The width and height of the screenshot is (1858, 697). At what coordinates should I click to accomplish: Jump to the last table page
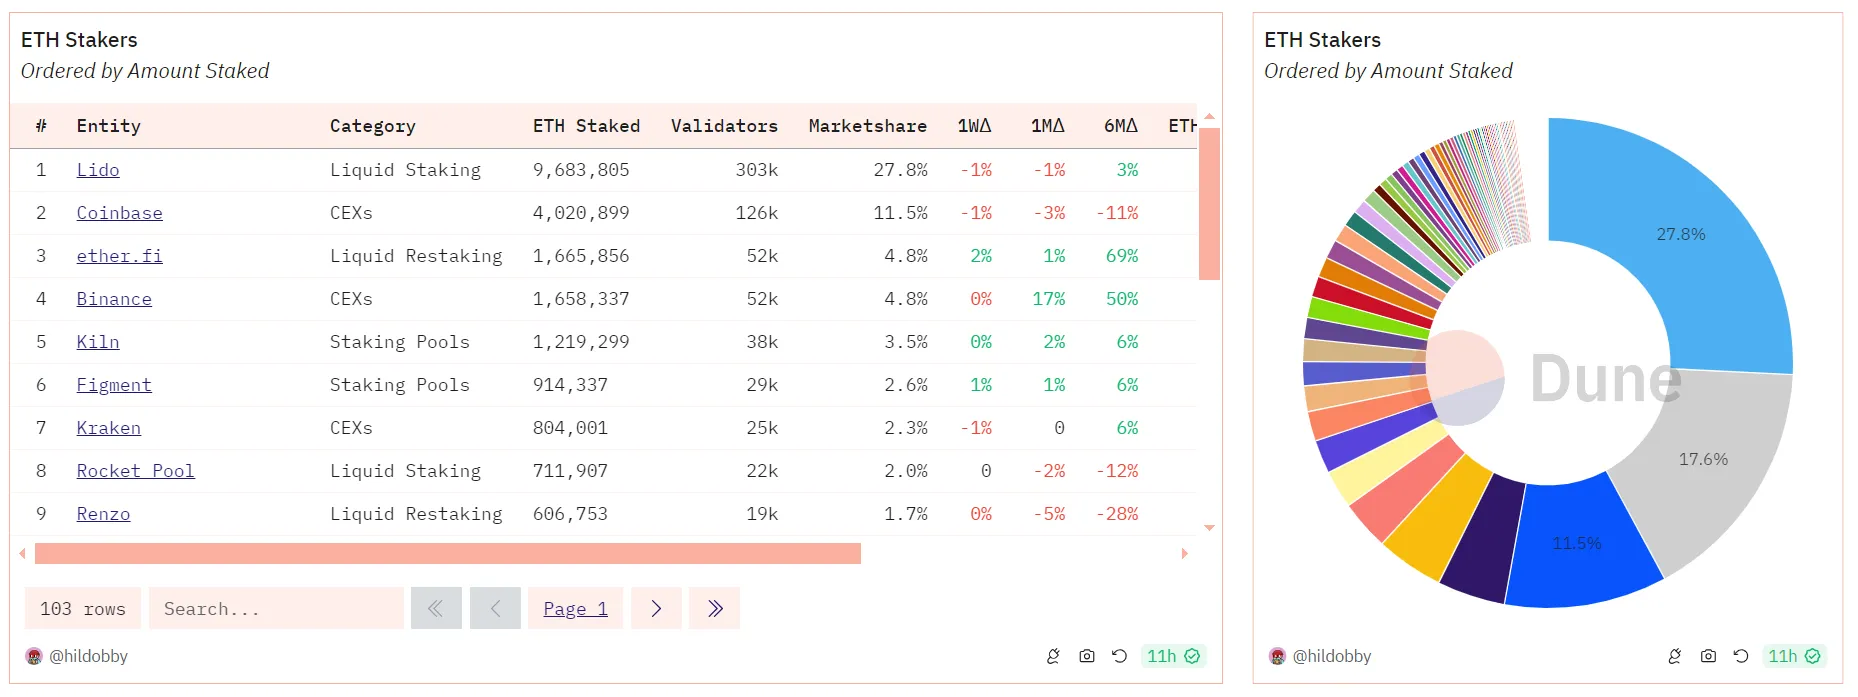pyautogui.click(x=715, y=608)
